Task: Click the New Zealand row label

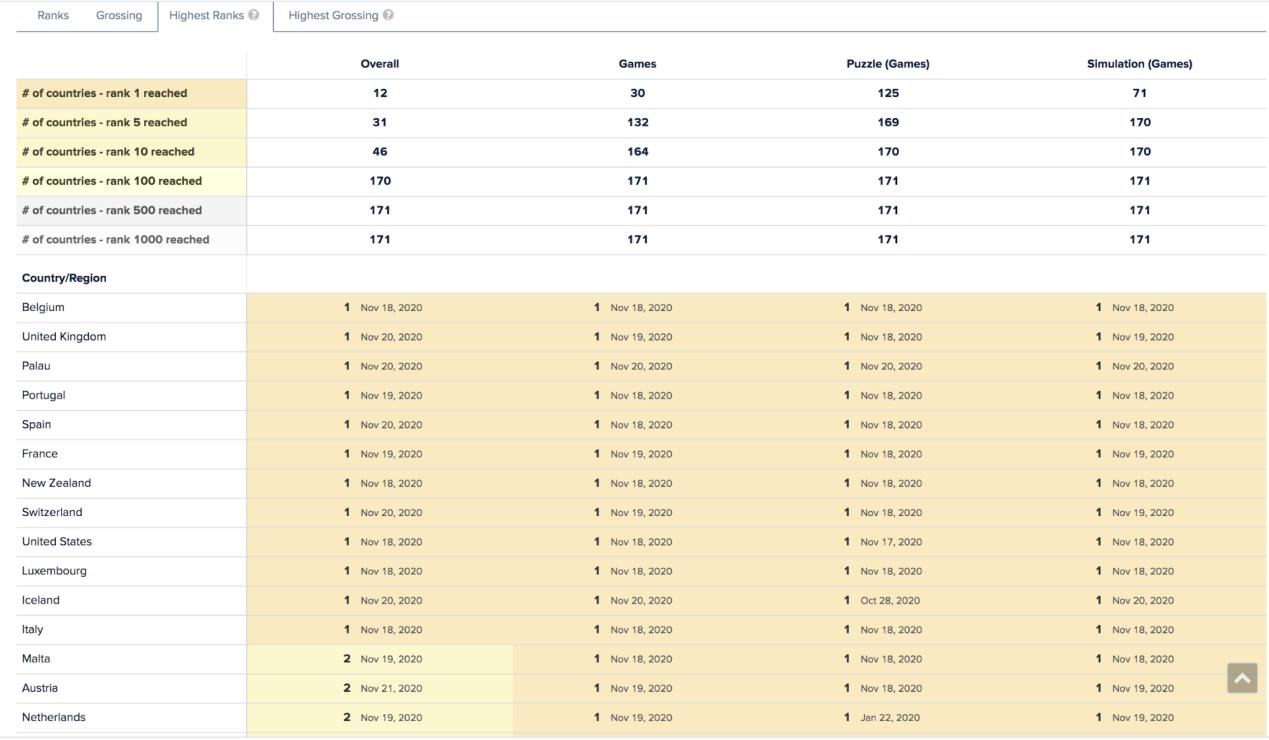Action: coord(57,483)
